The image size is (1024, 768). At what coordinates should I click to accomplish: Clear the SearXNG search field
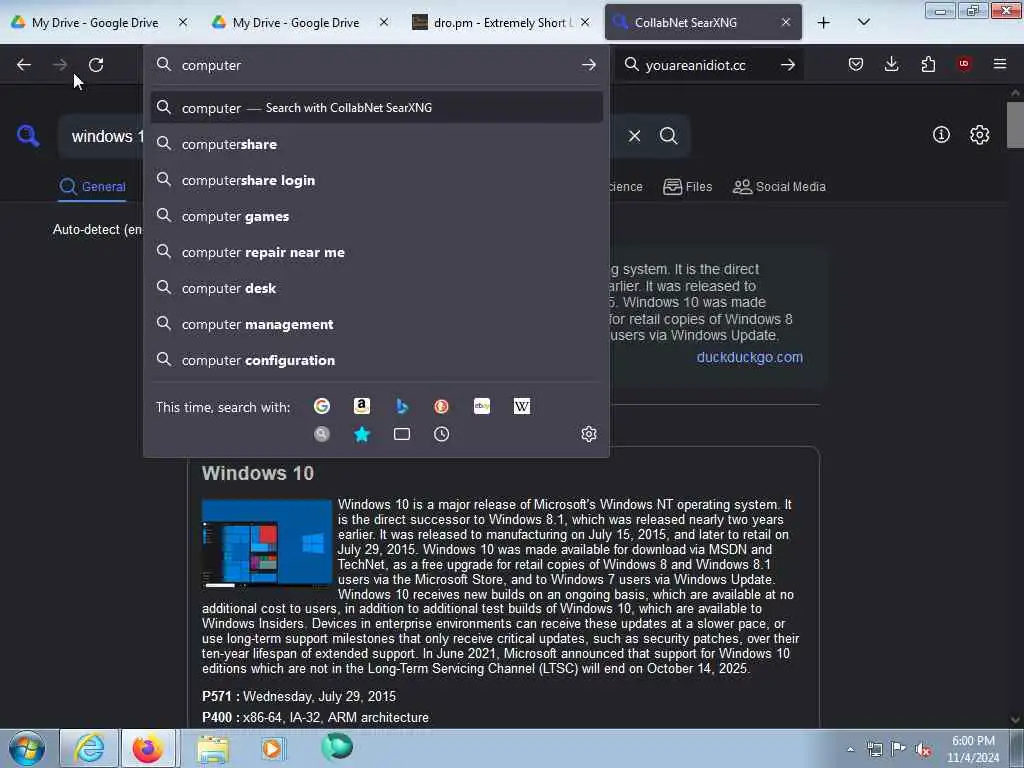click(634, 136)
